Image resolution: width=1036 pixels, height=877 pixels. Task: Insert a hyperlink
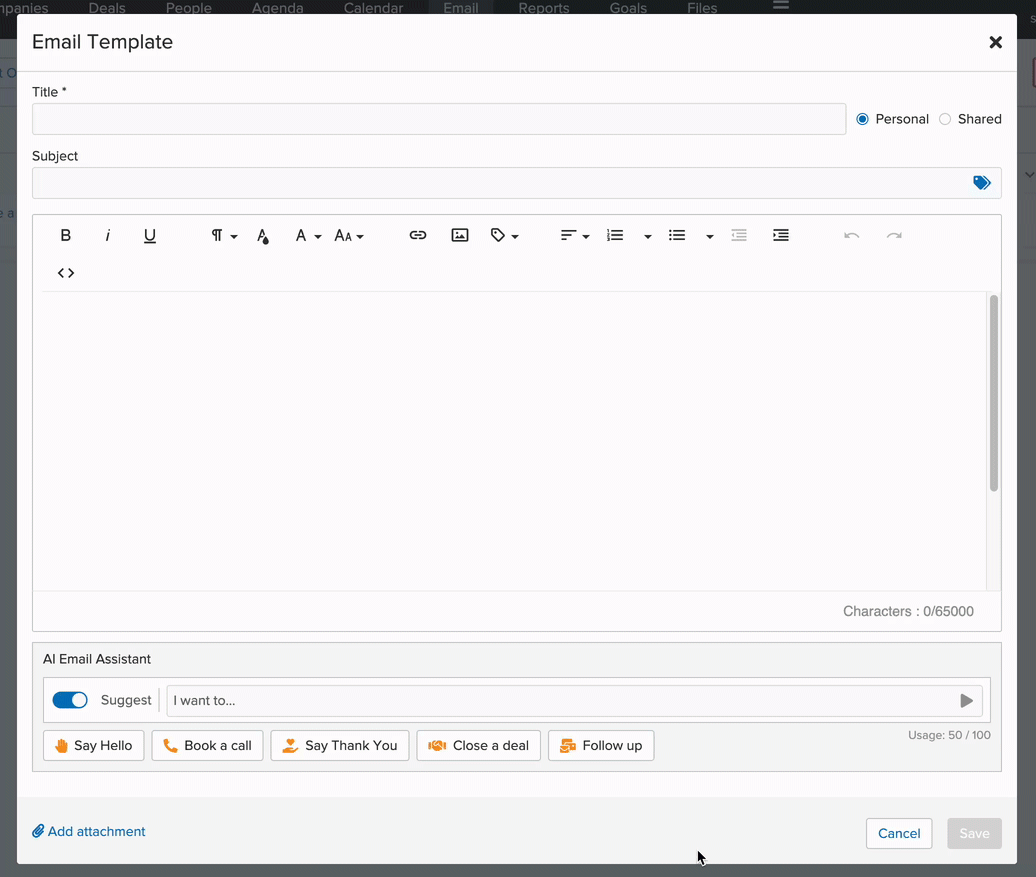pyautogui.click(x=417, y=235)
